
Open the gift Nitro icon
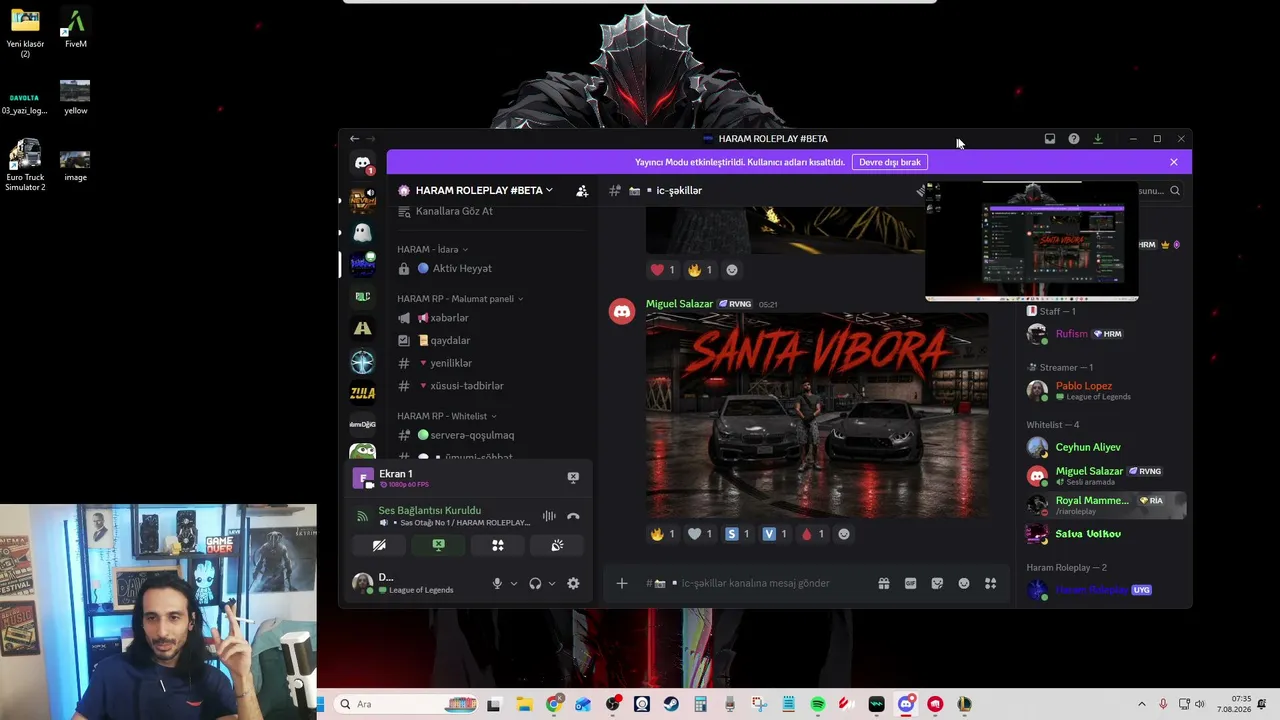(884, 583)
